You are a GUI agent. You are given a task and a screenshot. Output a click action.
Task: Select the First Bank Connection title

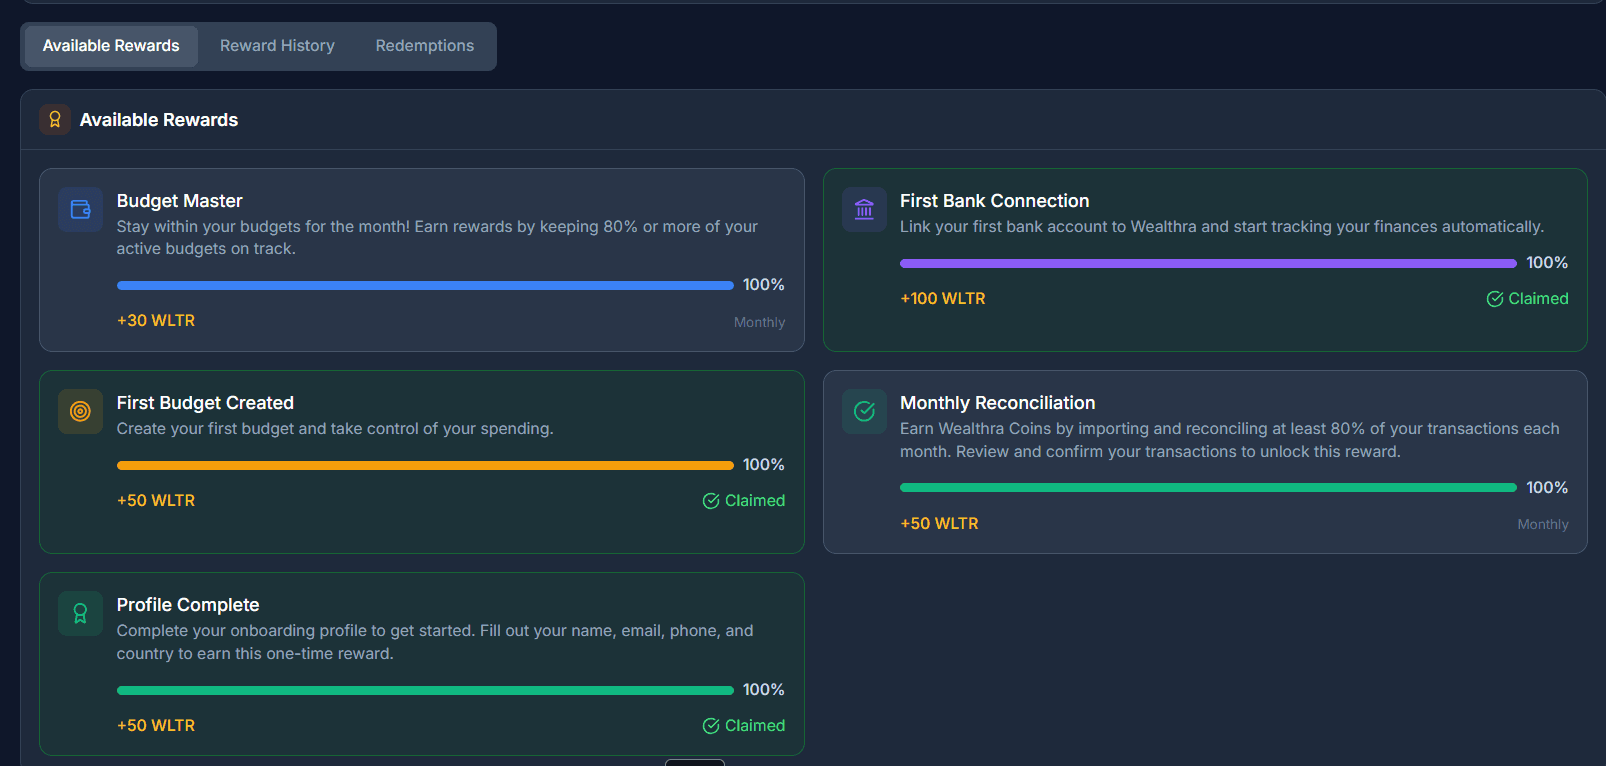point(995,201)
